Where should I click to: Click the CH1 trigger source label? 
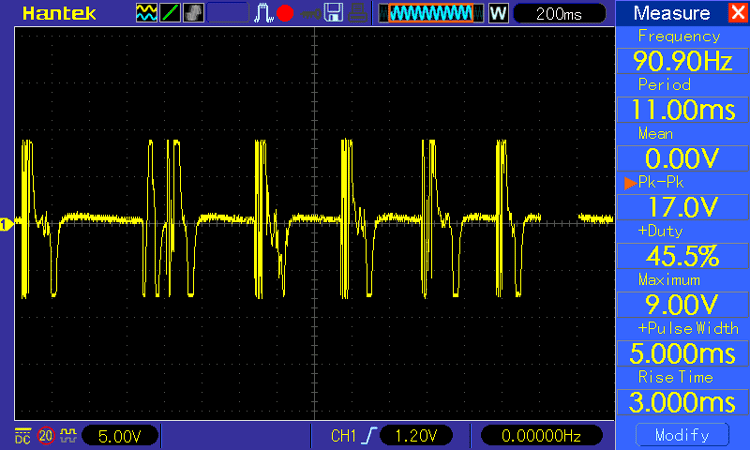343,436
